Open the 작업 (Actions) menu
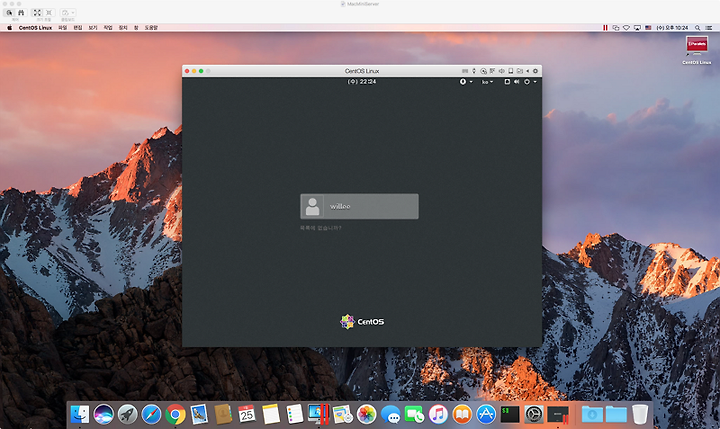This screenshot has height=429, width=720. pos(108,28)
